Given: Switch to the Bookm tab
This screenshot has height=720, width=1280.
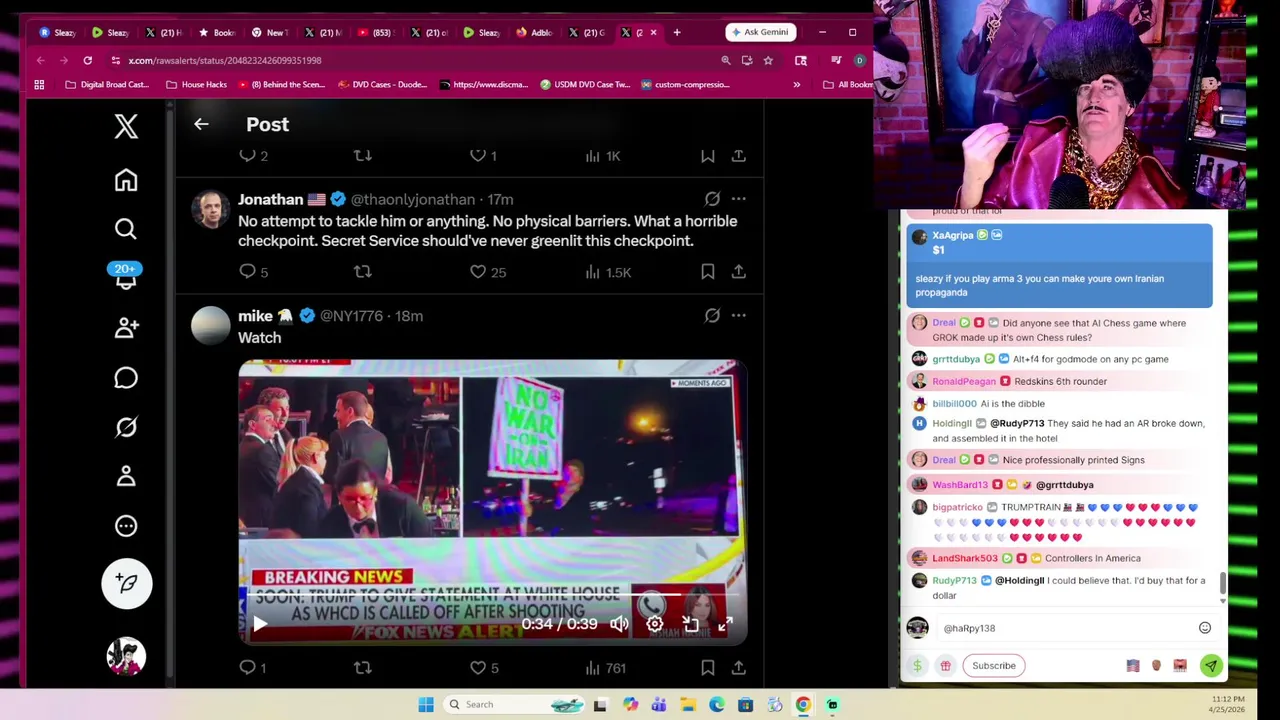Looking at the screenshot, I should pos(216,32).
